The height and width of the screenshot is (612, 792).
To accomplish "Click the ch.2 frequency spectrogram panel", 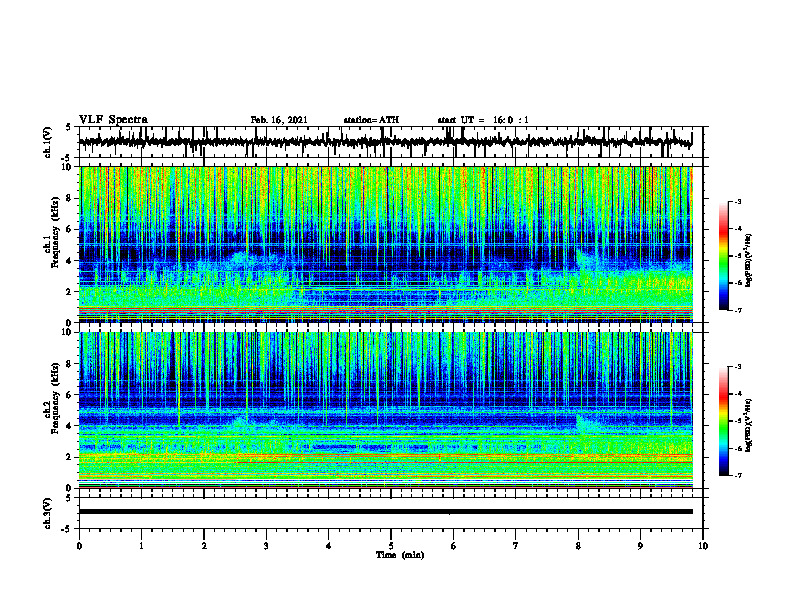I will 386,410.
